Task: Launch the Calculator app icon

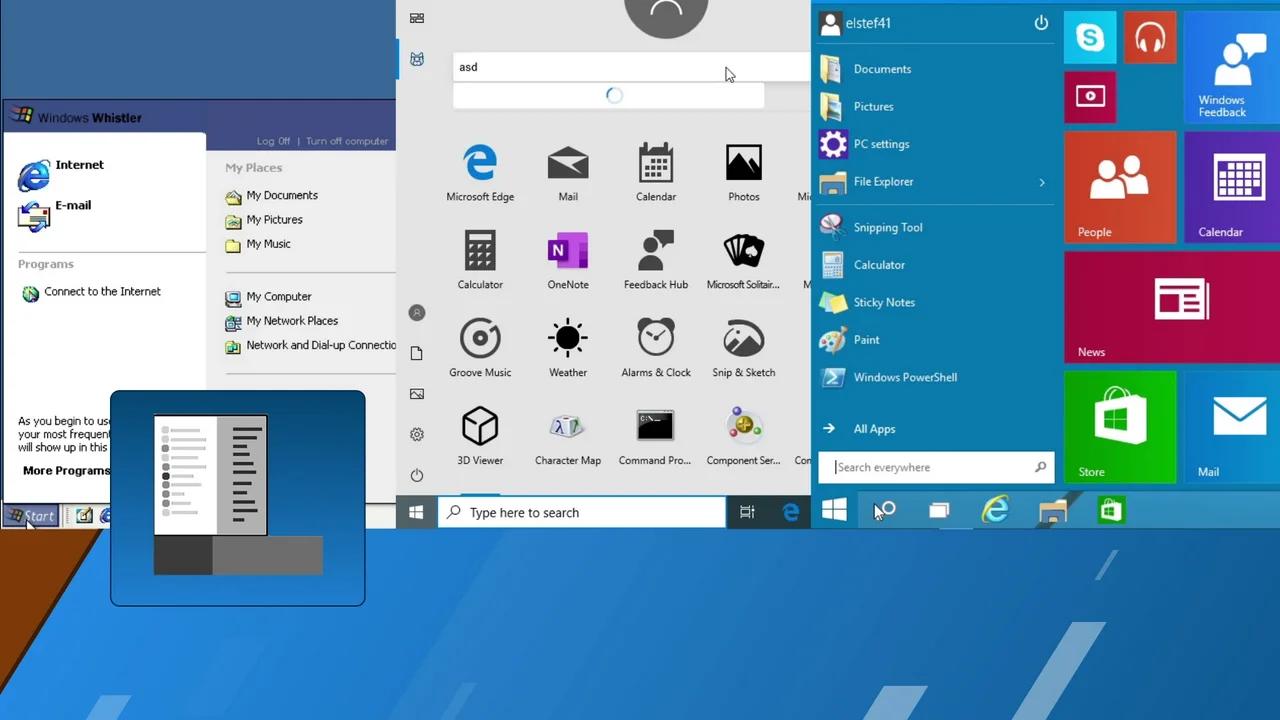Action: [480, 258]
